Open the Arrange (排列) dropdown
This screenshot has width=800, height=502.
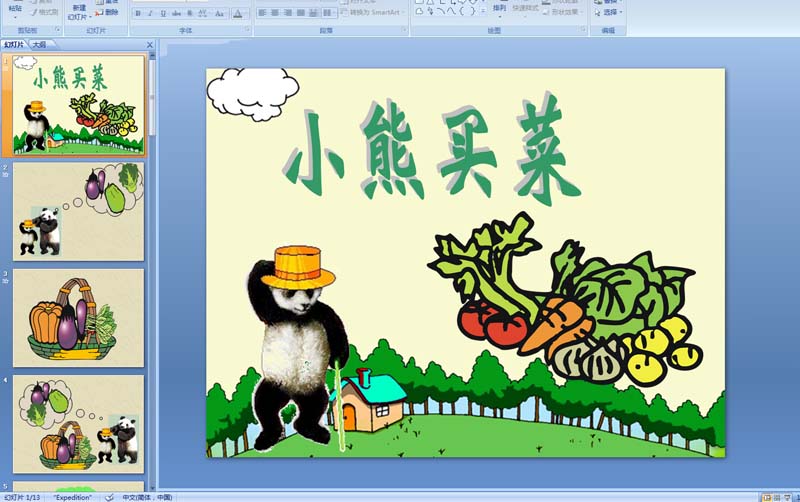pyautogui.click(x=499, y=9)
